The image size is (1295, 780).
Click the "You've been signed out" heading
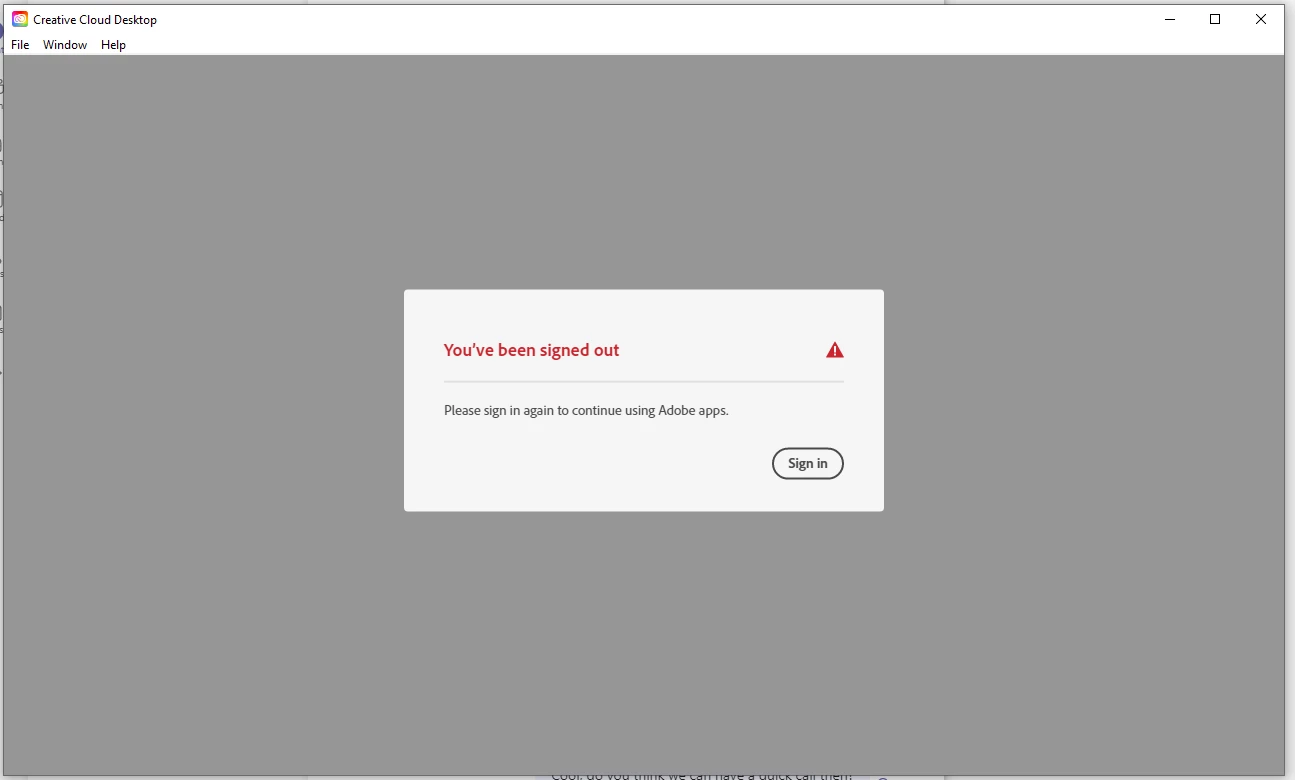pos(531,350)
